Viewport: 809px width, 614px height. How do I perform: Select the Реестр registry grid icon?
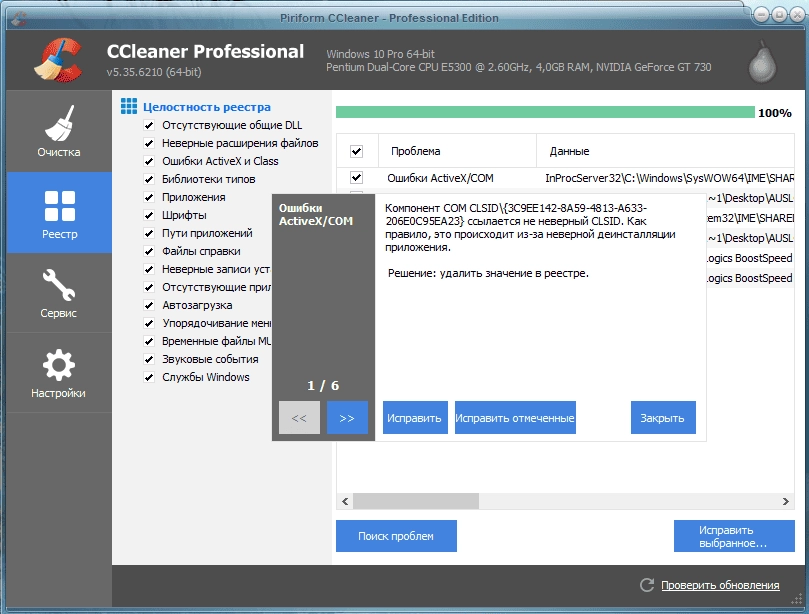pos(59,206)
